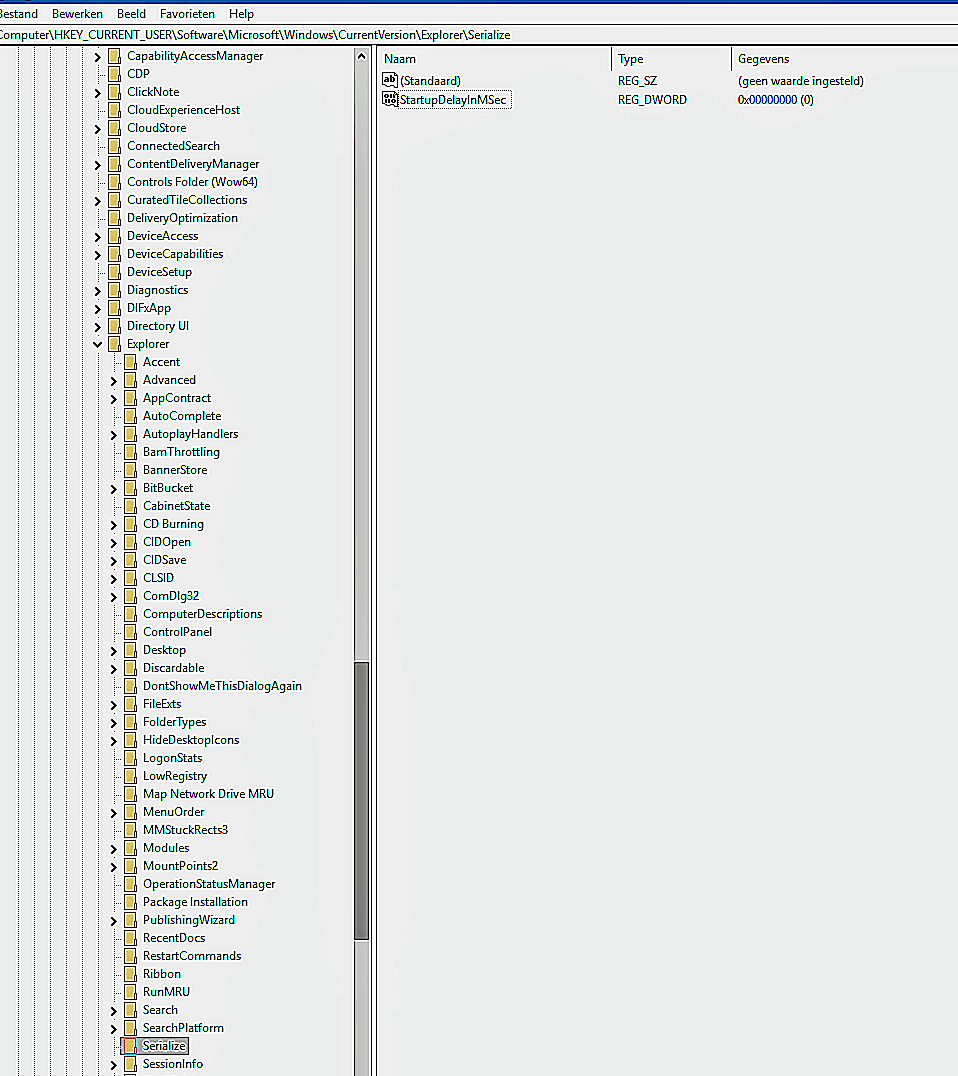Click the folder icon next to Modules
This screenshot has height=1076, width=958.
point(130,848)
